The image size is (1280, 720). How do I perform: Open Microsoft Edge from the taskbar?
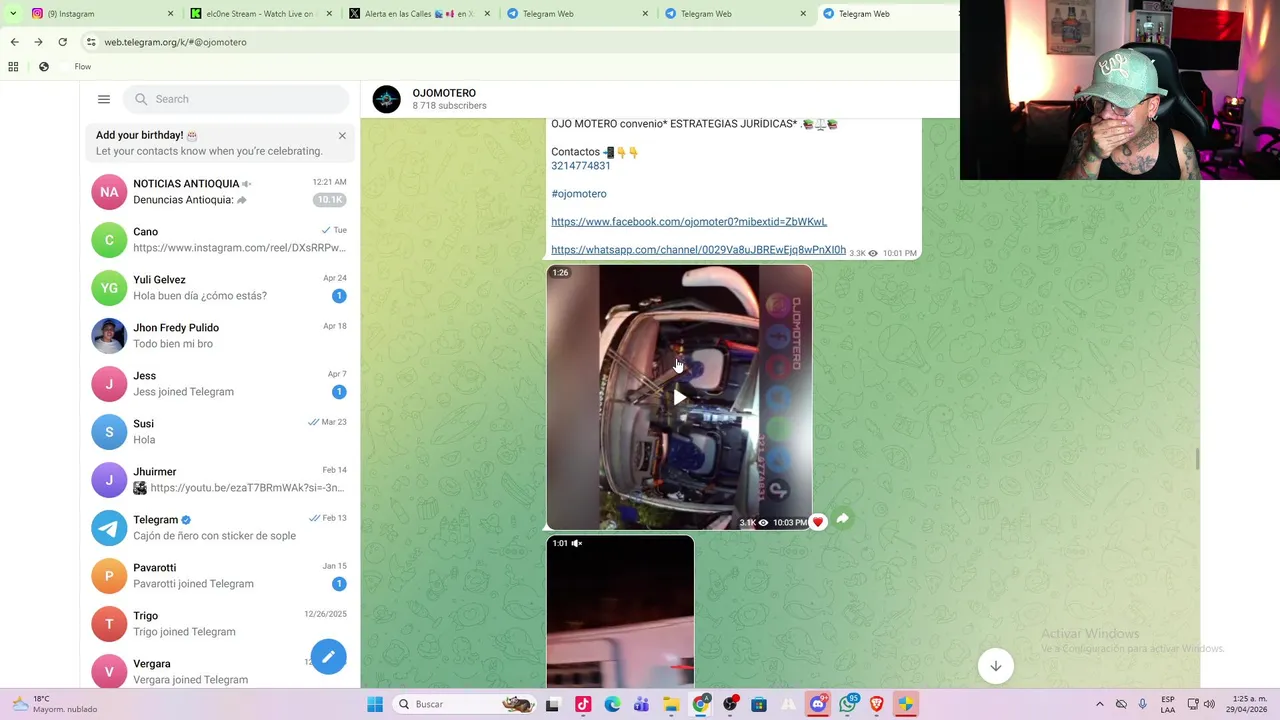(x=612, y=704)
